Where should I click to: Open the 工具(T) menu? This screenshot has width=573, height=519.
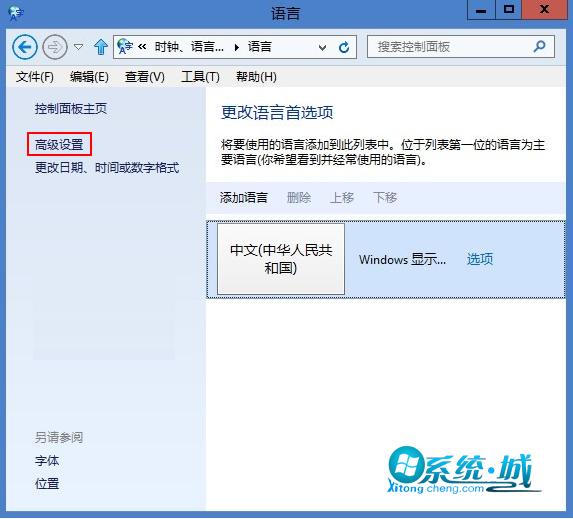coord(200,77)
